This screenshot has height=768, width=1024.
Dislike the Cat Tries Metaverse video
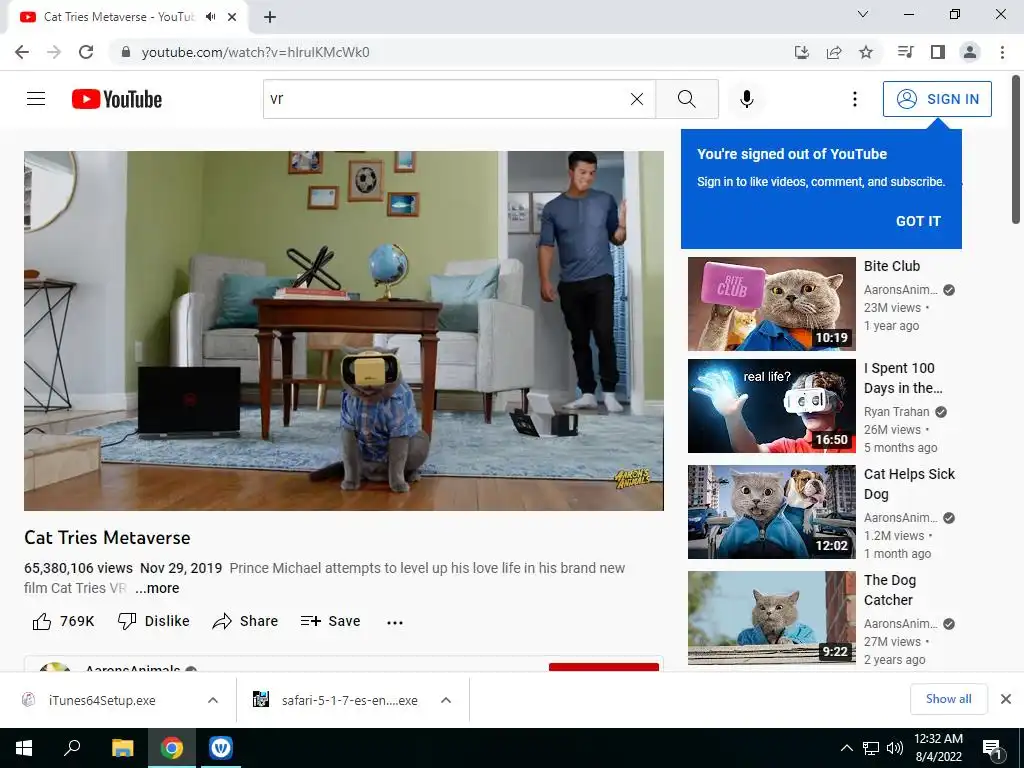click(x=153, y=621)
